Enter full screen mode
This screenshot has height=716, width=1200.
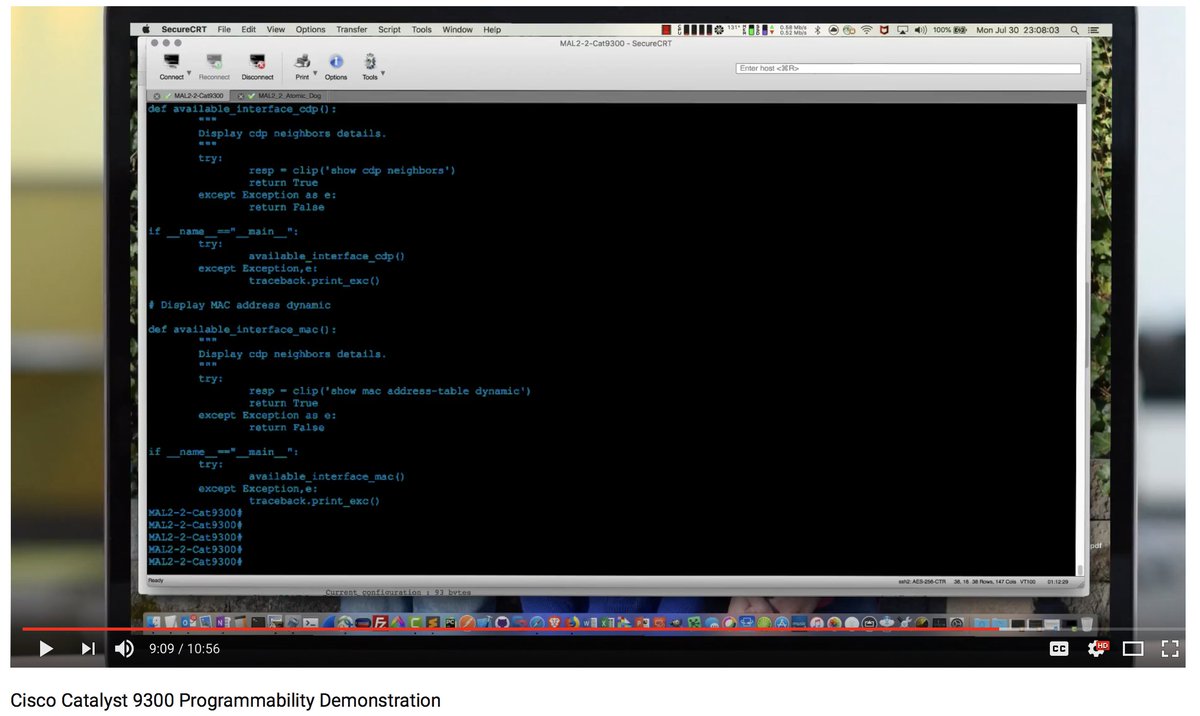click(1170, 649)
